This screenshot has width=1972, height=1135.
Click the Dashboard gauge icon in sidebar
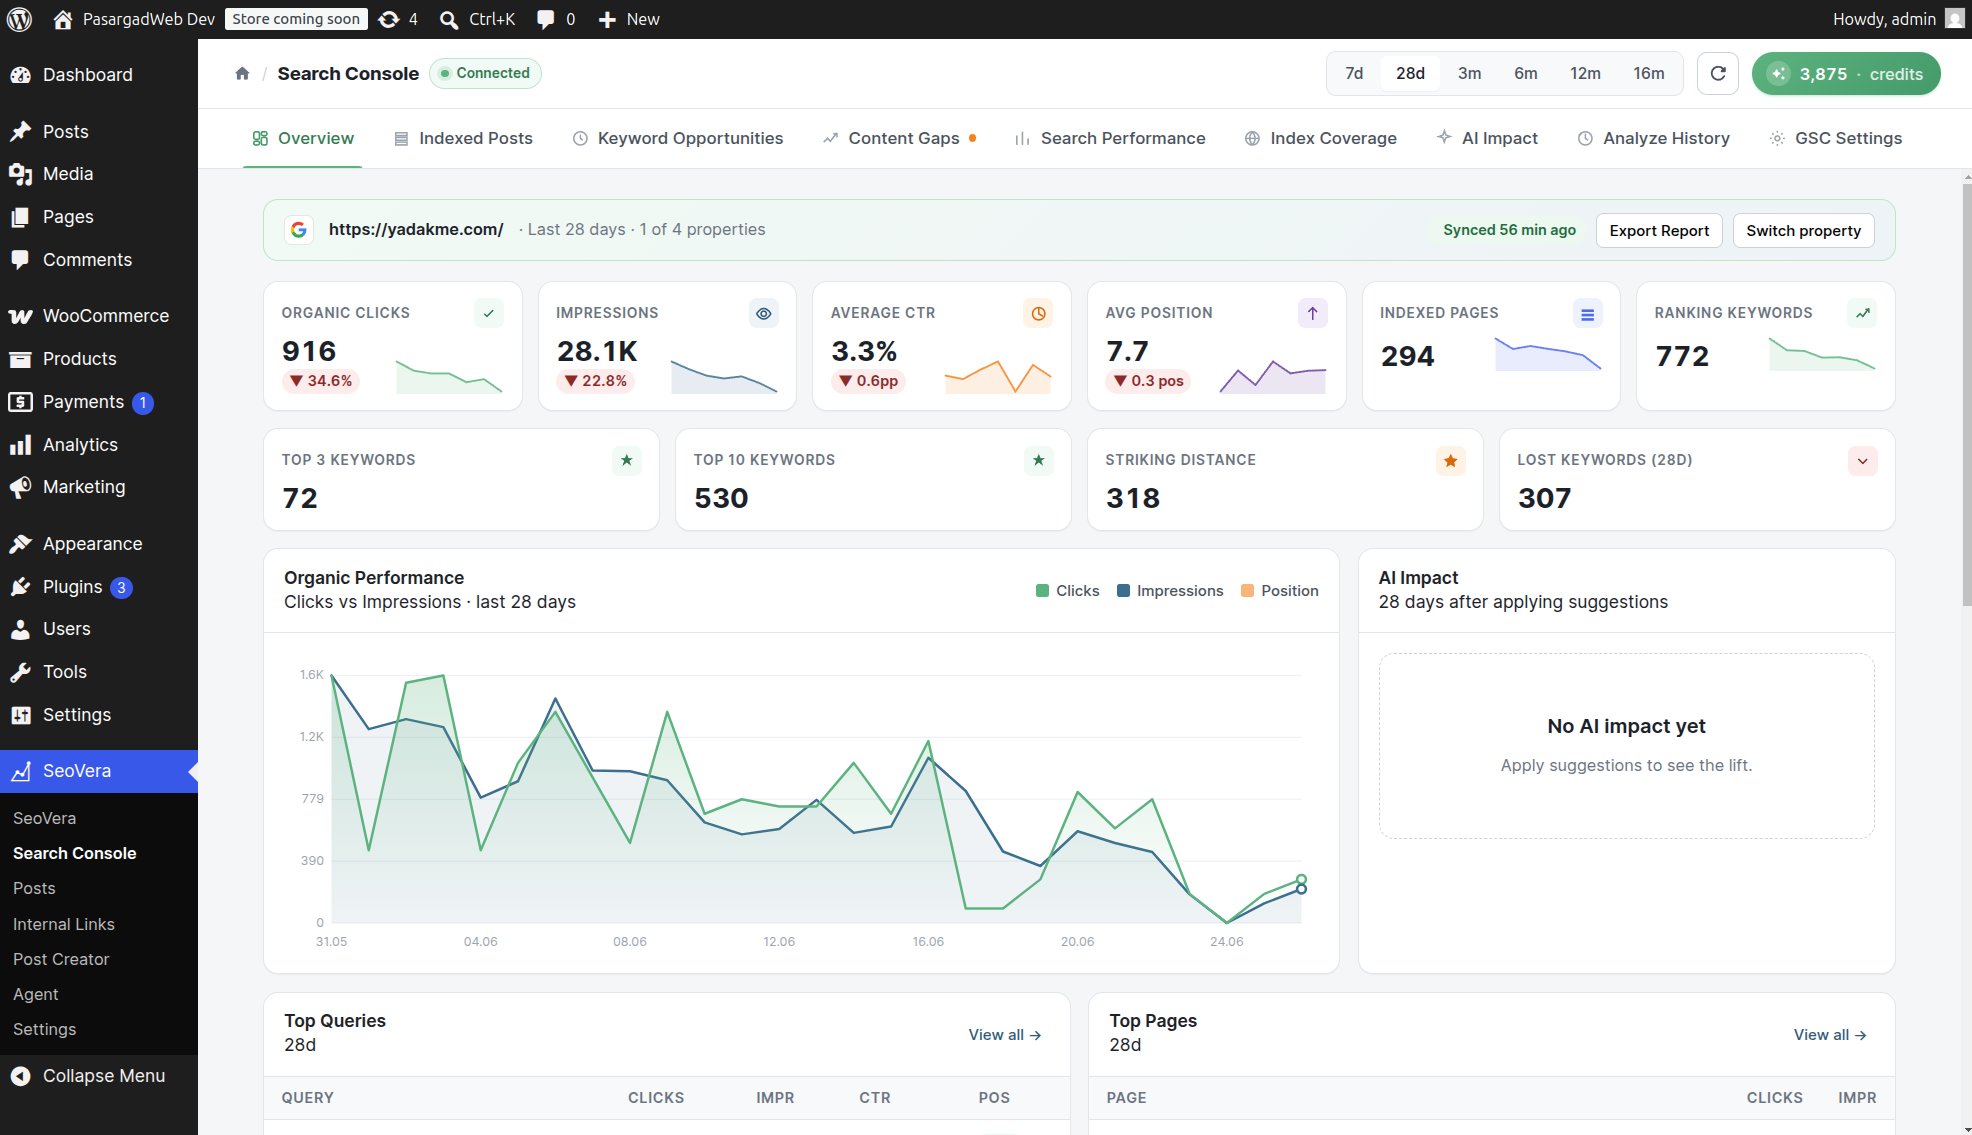click(x=20, y=75)
